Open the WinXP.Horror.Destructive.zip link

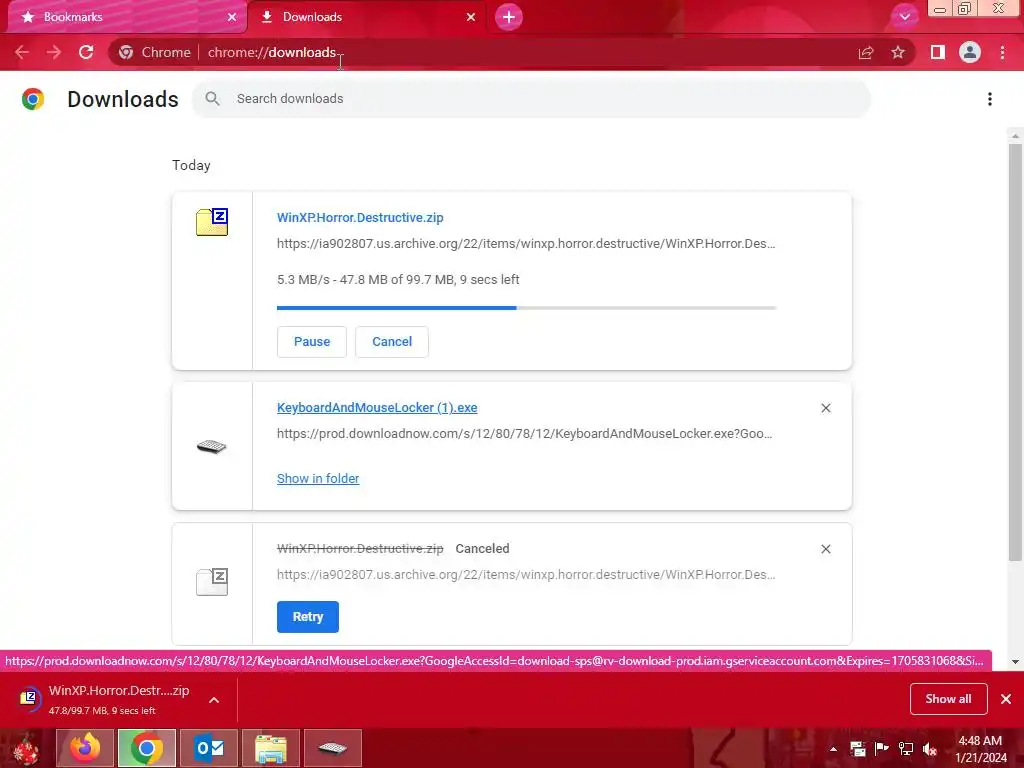360,218
